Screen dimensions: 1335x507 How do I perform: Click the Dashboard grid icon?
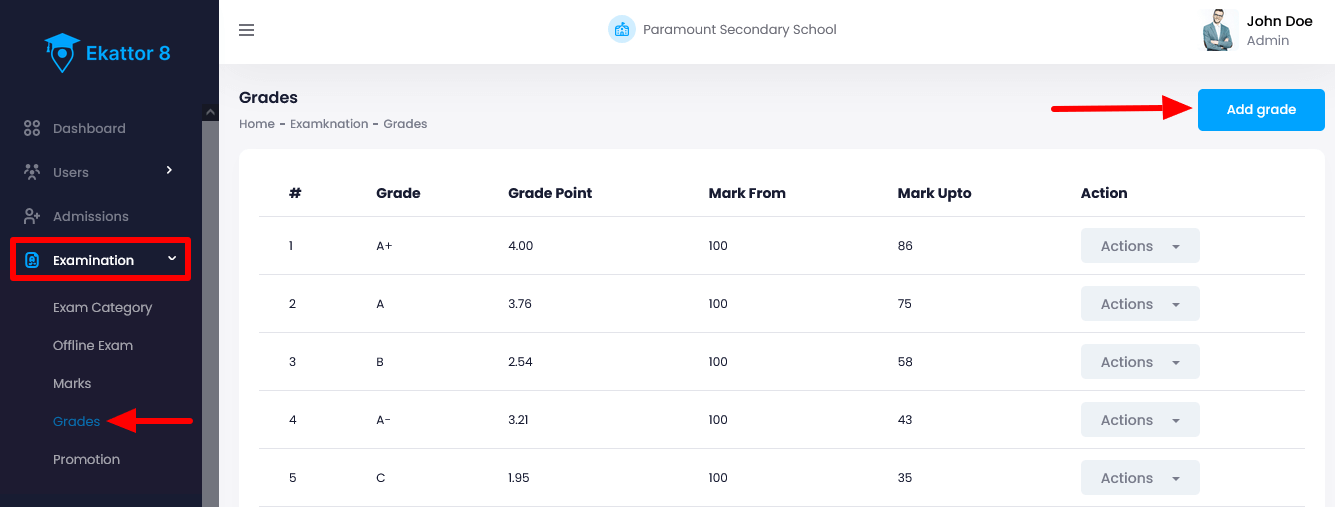click(32, 128)
